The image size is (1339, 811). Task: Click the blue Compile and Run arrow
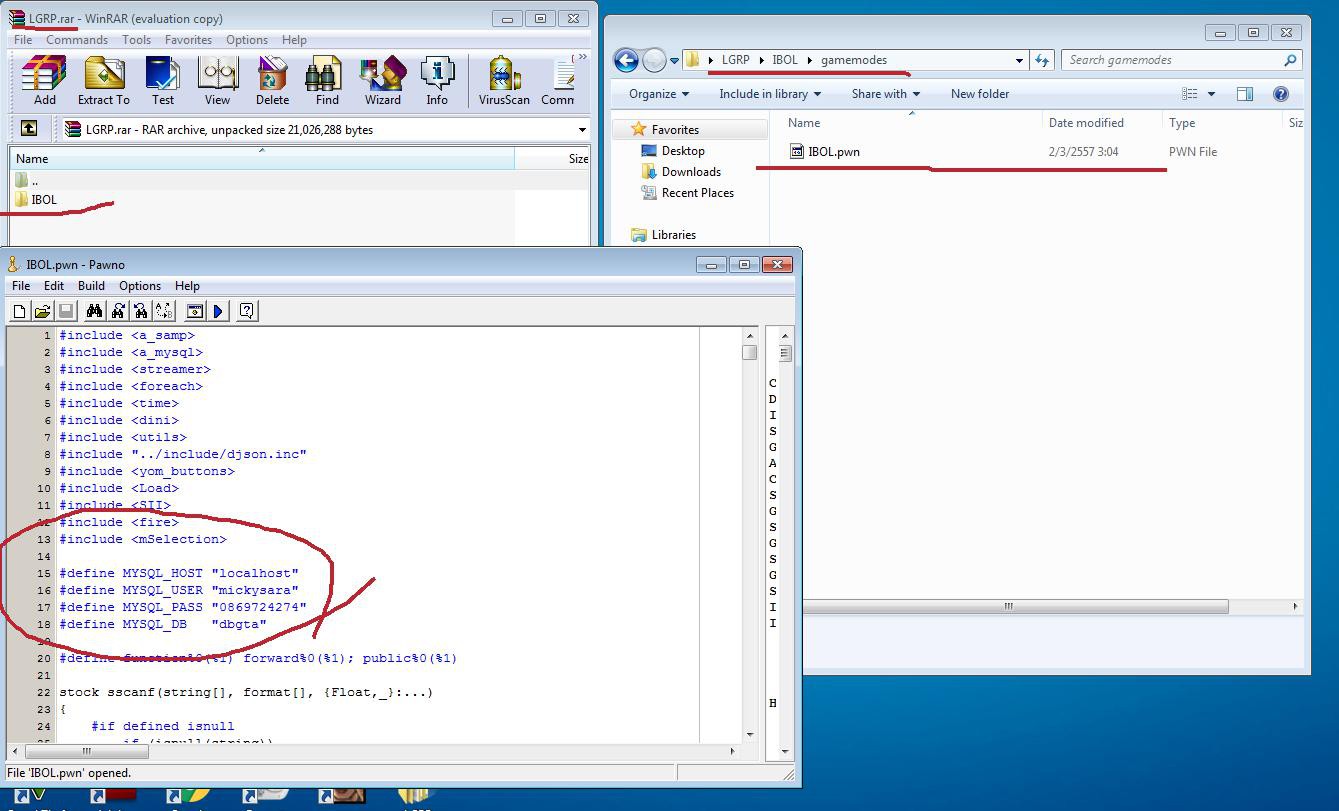(x=218, y=311)
